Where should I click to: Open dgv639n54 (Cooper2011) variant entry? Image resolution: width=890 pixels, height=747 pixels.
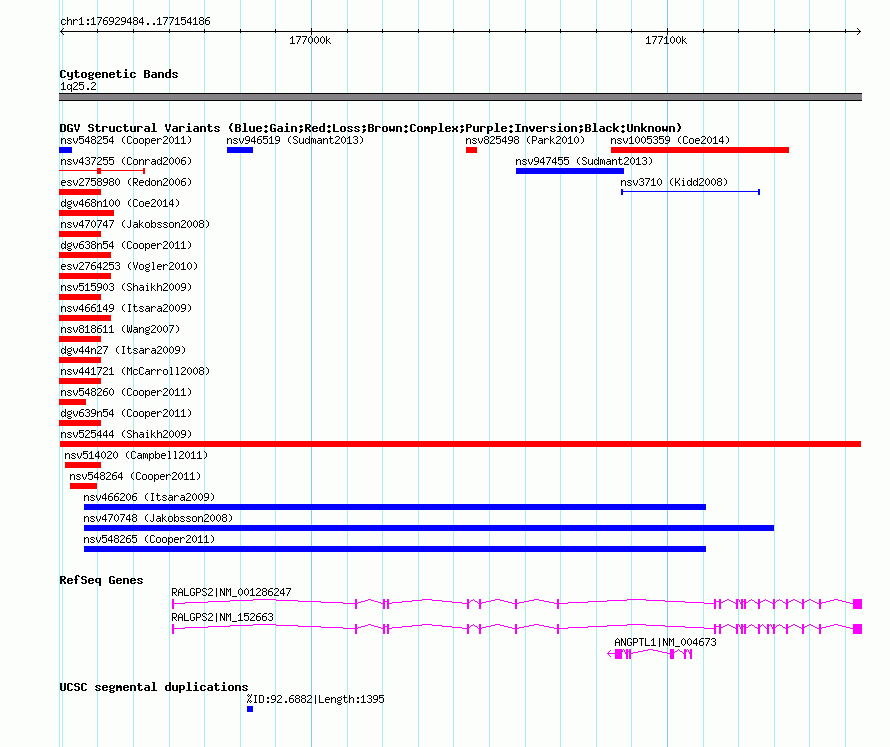pos(126,413)
